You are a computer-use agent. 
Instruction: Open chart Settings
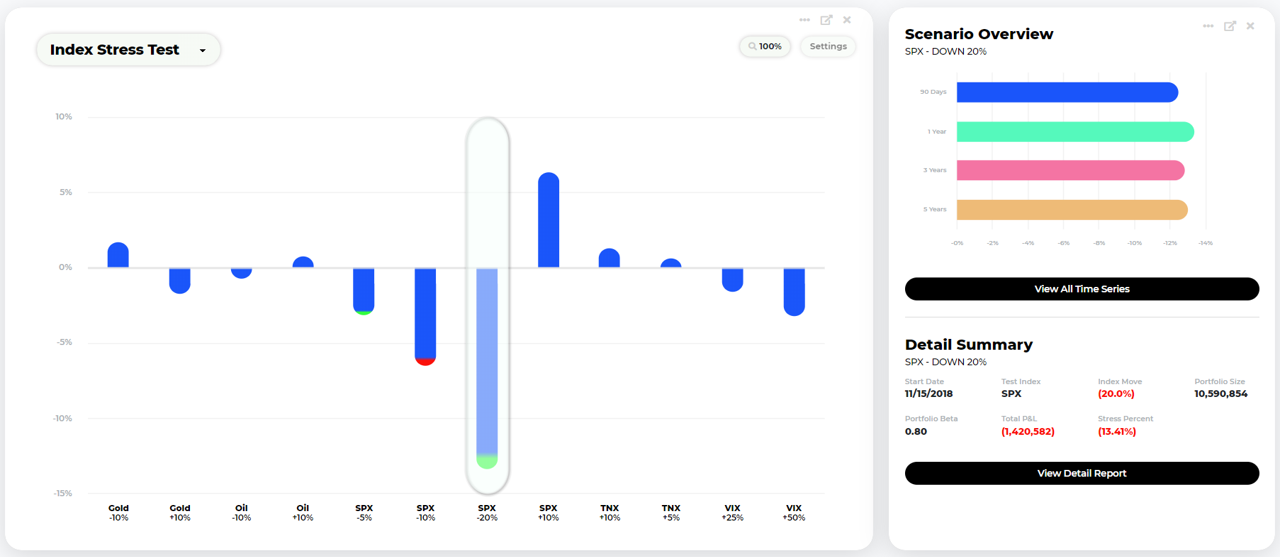828,46
